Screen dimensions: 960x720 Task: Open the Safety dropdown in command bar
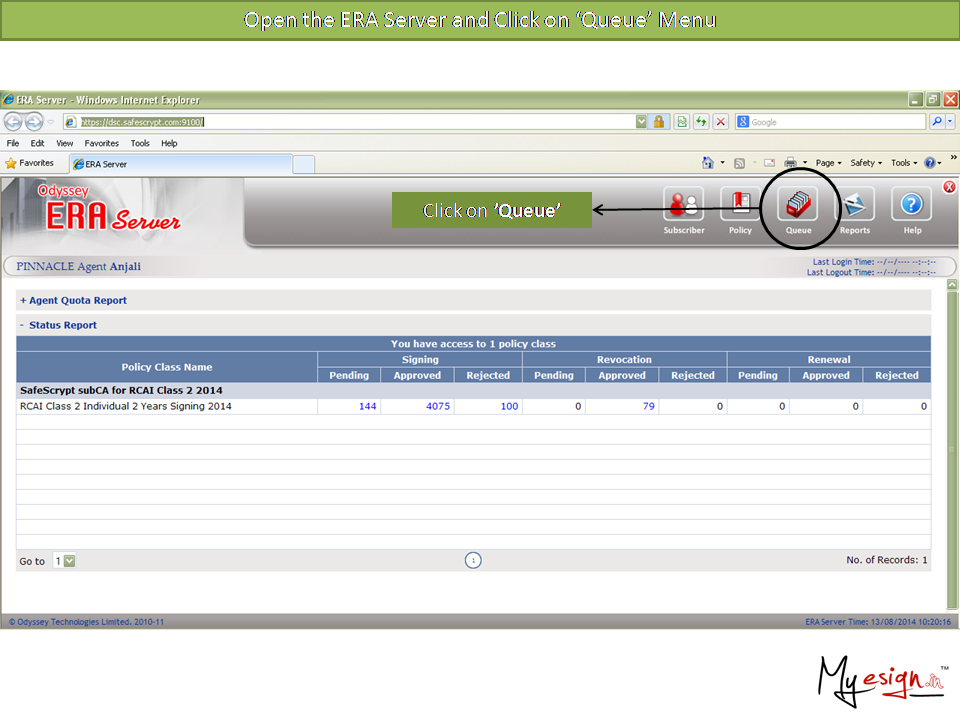(866, 163)
